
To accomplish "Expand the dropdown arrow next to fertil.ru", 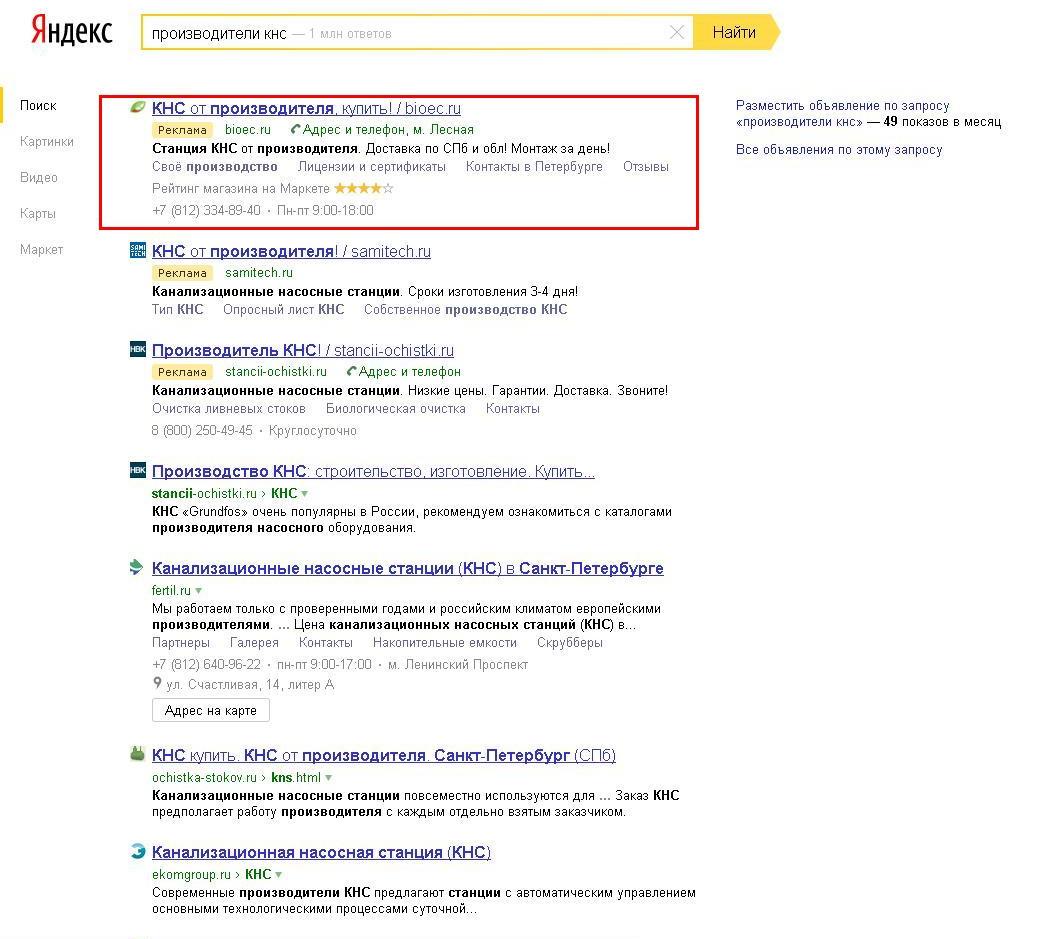I will point(198,590).
